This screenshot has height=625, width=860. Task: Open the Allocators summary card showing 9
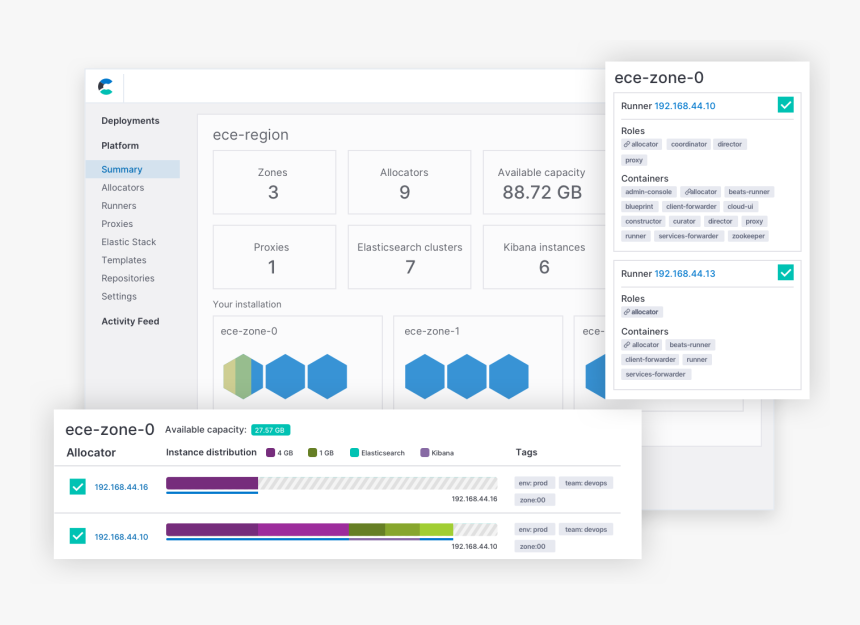pyautogui.click(x=409, y=182)
